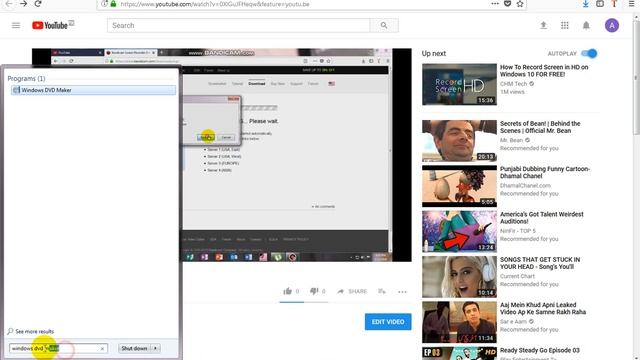Click the Current Chart channel name
Image resolution: width=640 pixels, height=360 pixels.
click(517, 276)
